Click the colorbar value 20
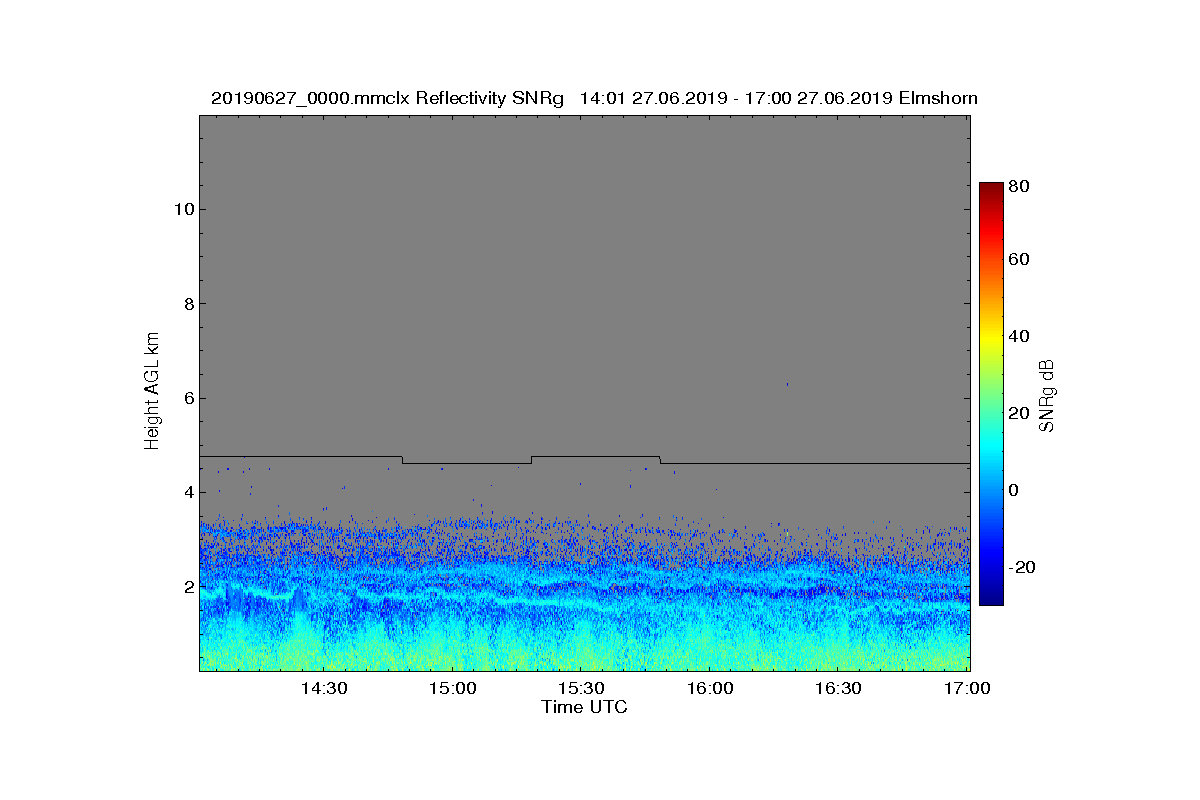The height and width of the screenshot is (800, 1200). pos(1020,413)
